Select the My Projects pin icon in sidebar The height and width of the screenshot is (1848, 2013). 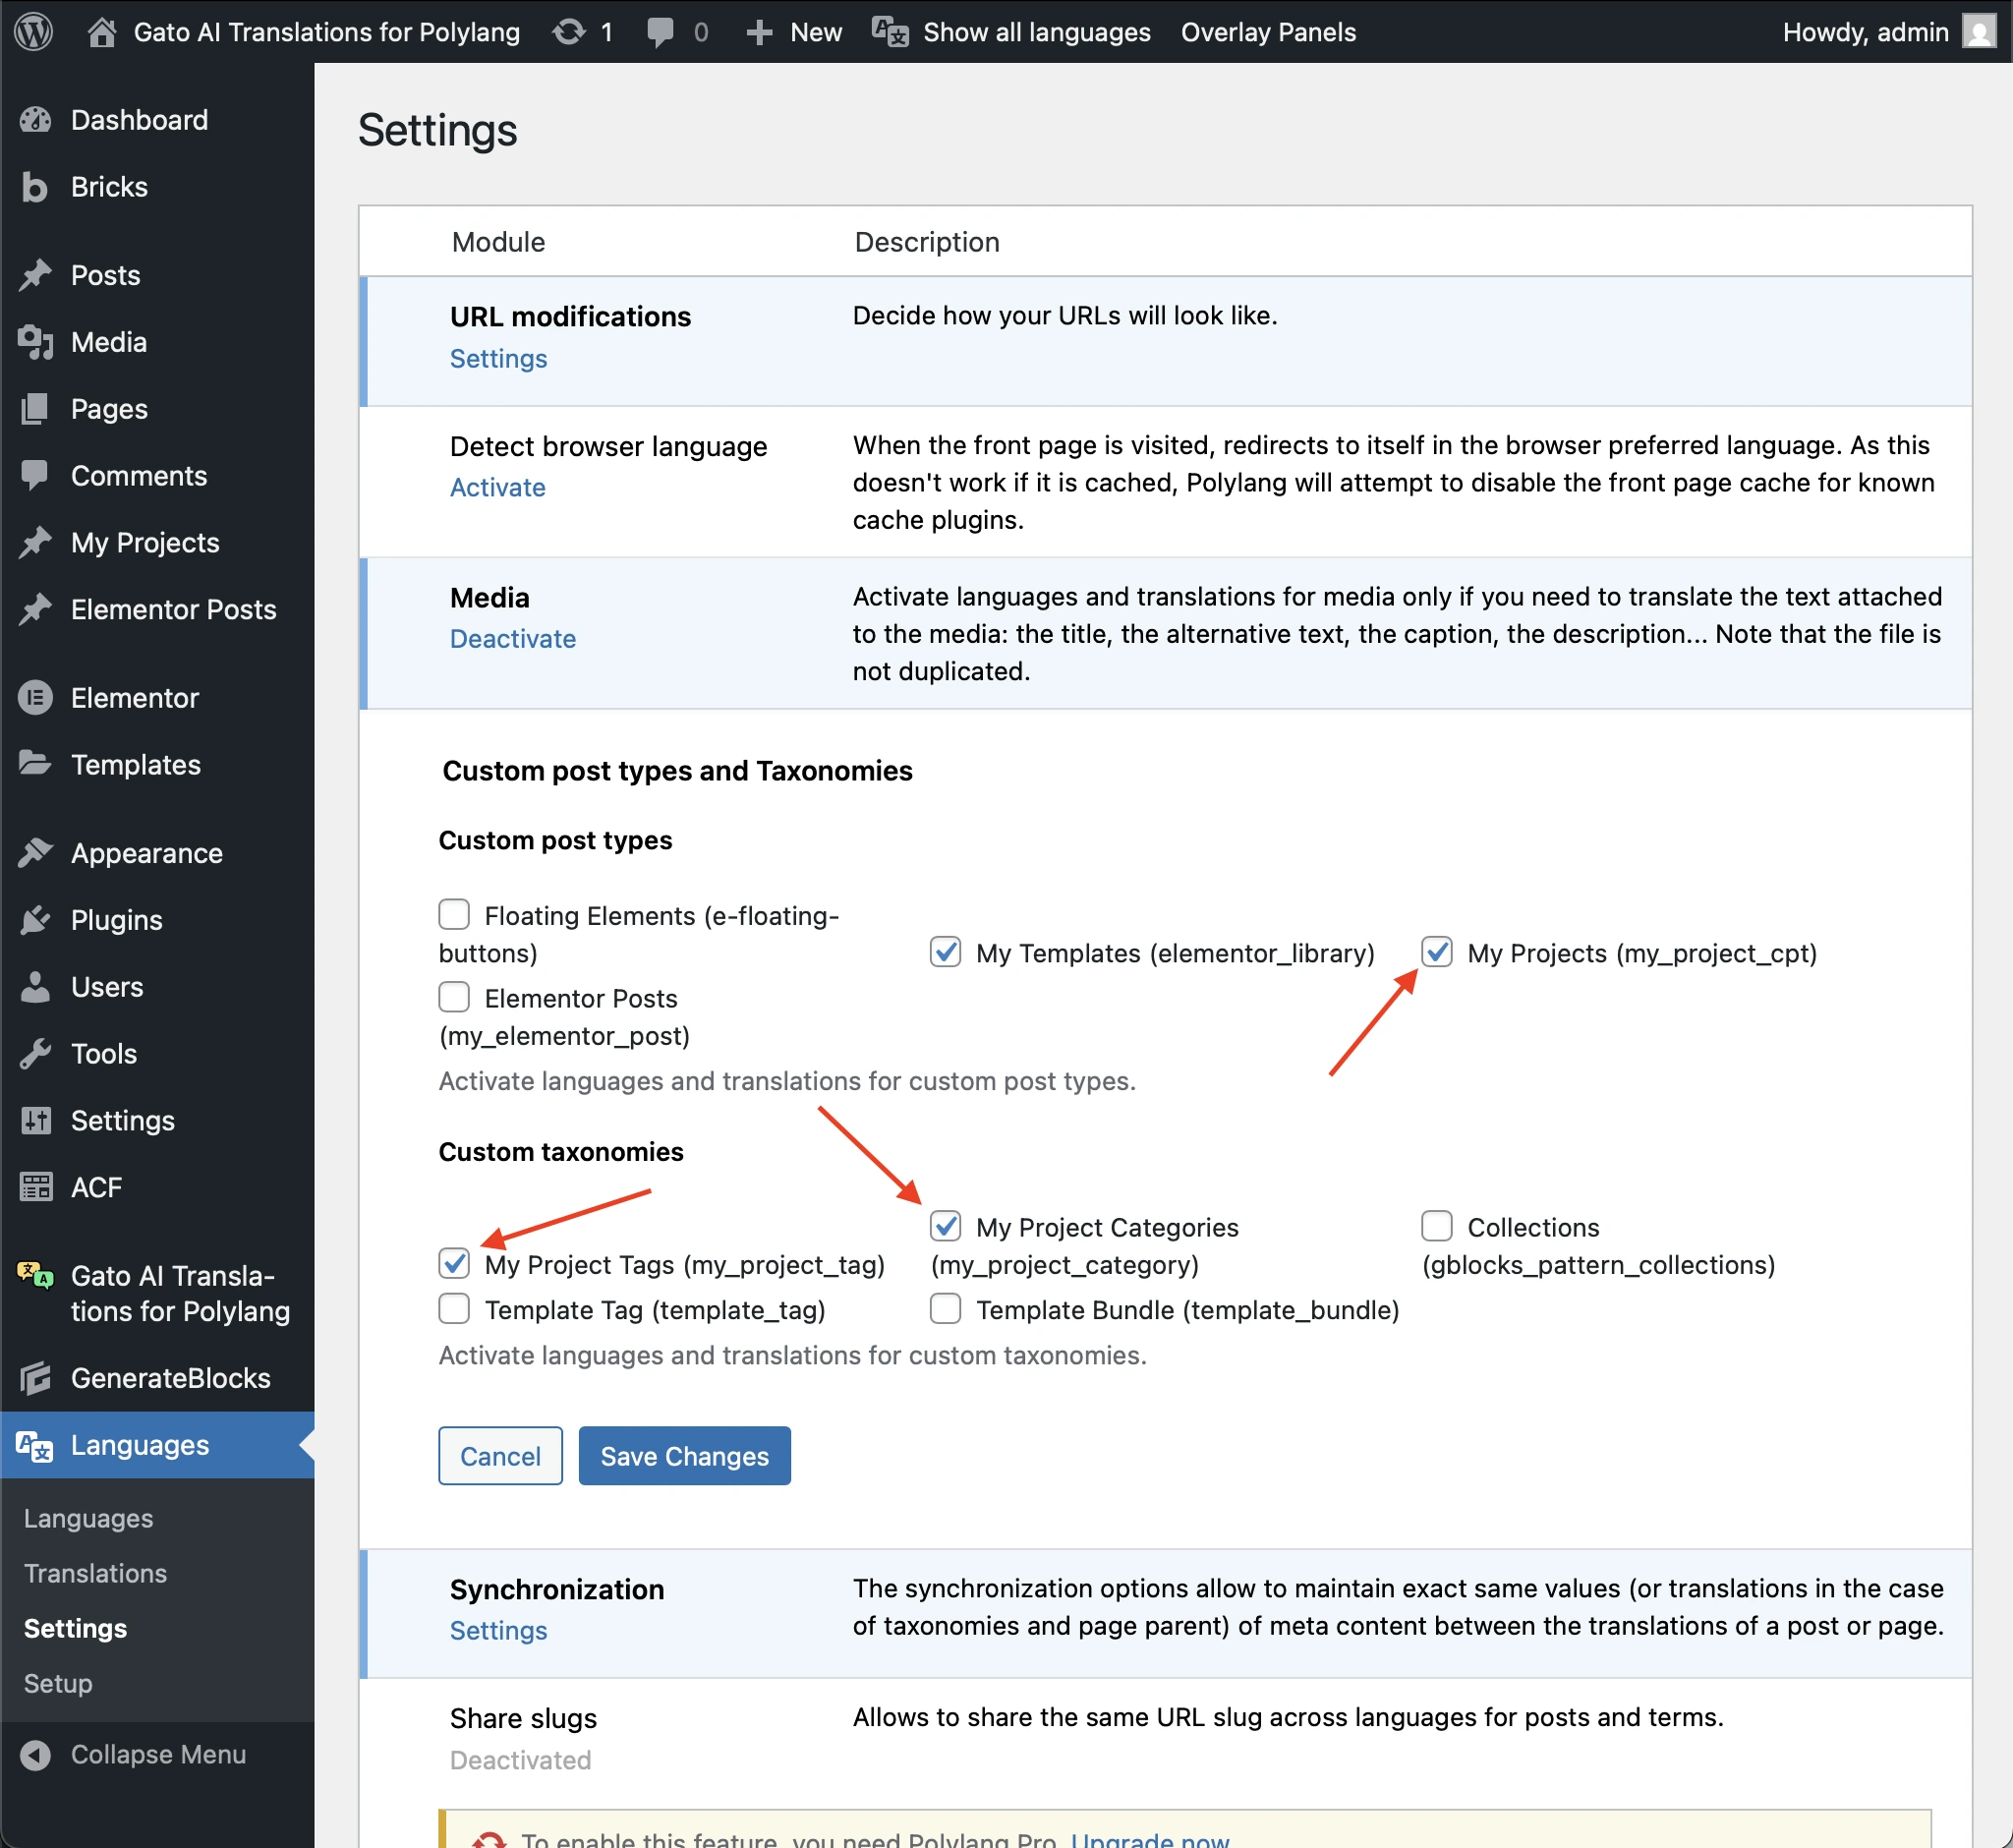click(x=35, y=542)
